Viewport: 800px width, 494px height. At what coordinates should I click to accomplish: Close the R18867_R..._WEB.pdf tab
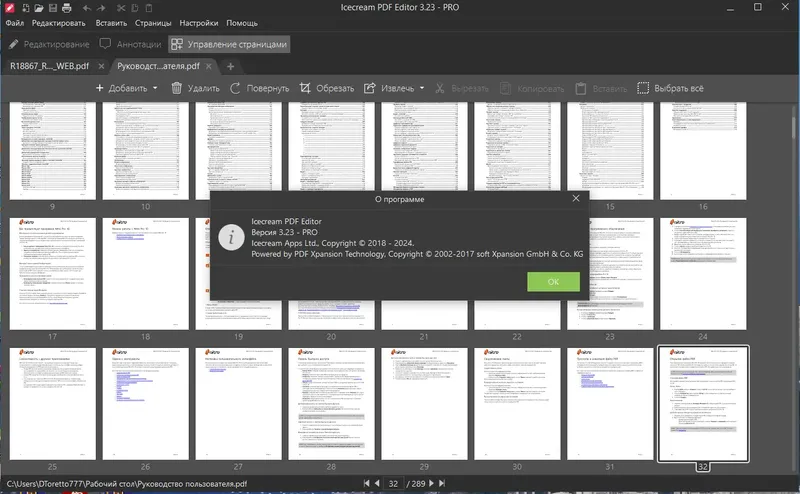[x=101, y=66]
